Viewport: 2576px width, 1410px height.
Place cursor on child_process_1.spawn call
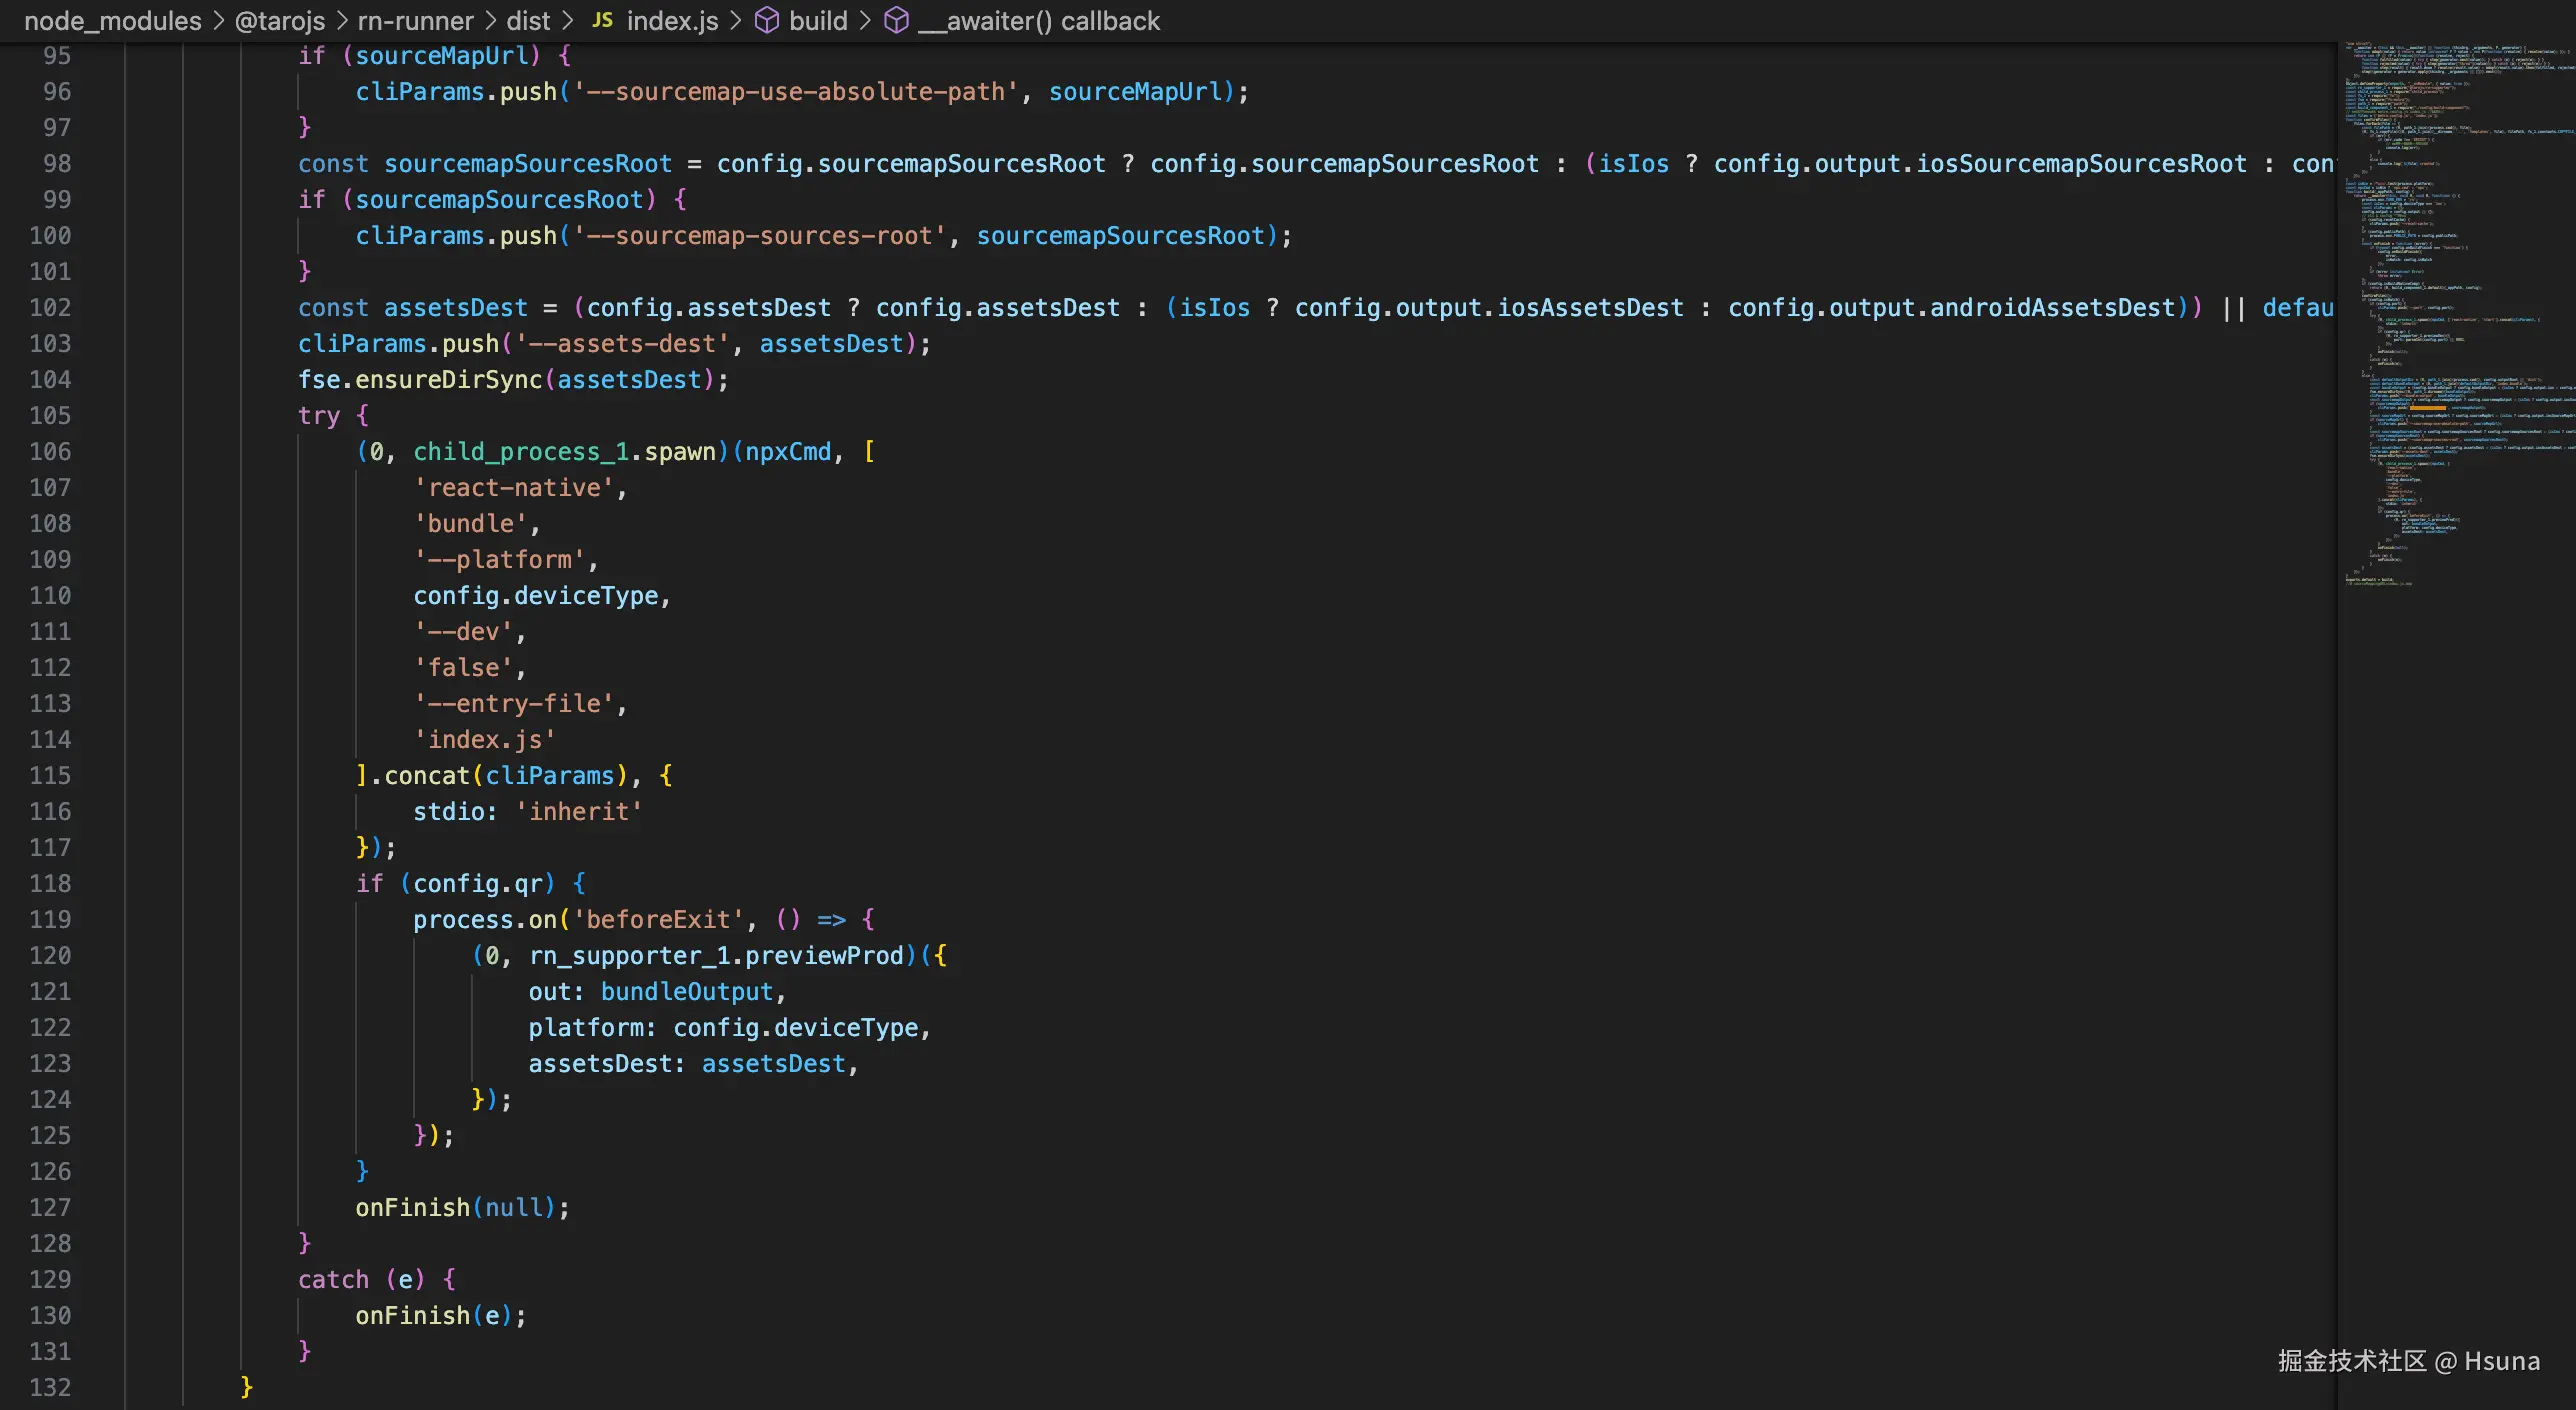point(565,451)
